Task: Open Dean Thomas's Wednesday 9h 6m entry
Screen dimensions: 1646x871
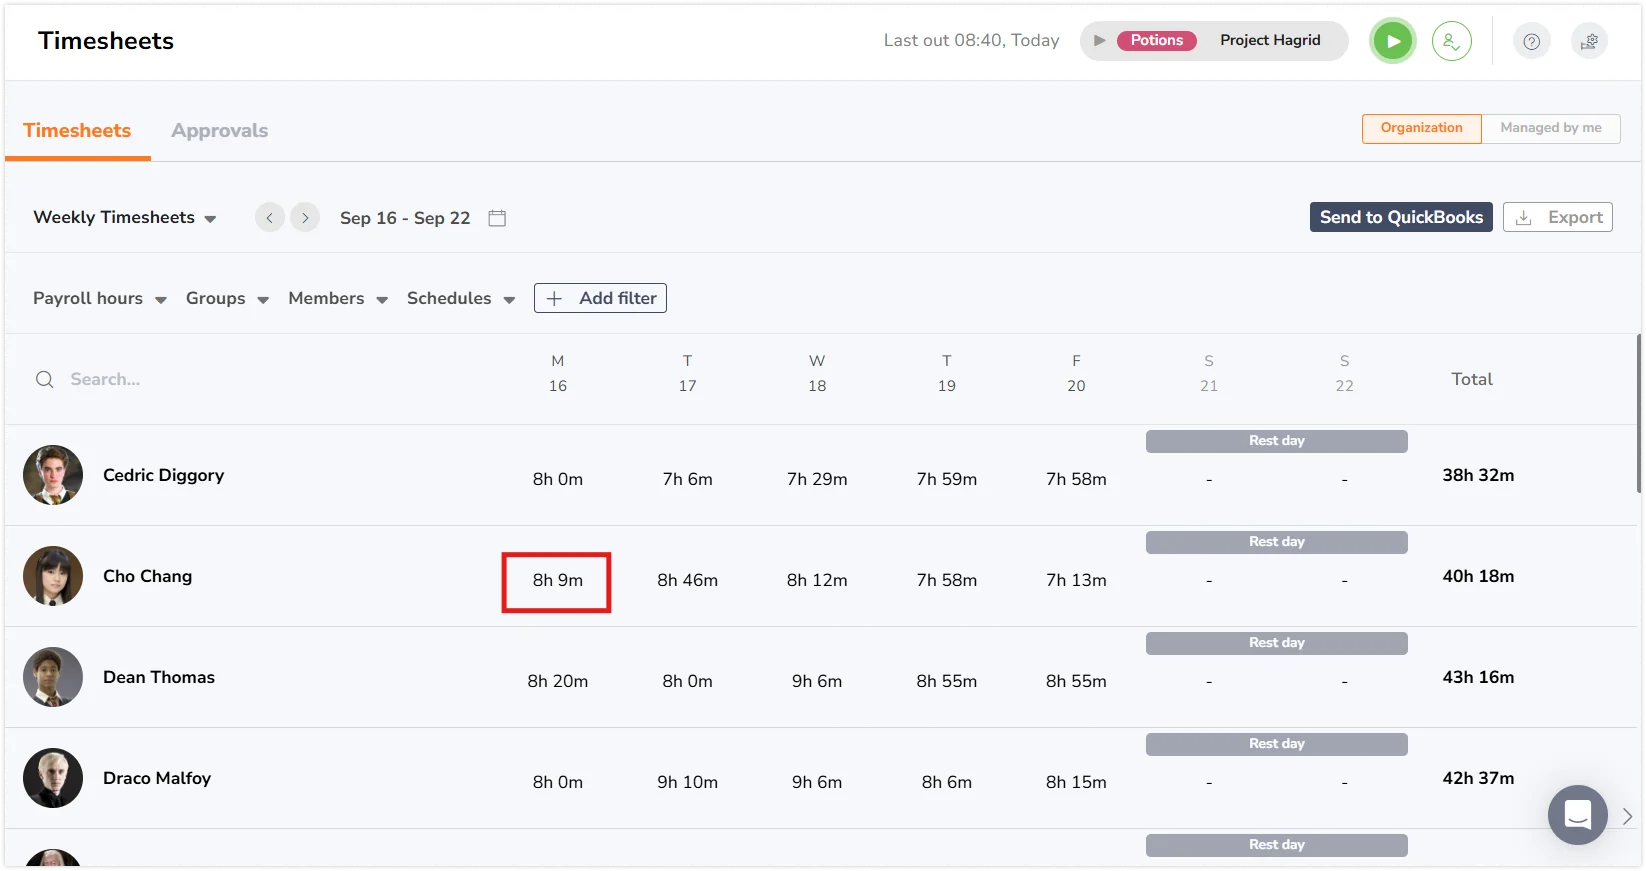Action: 817,681
